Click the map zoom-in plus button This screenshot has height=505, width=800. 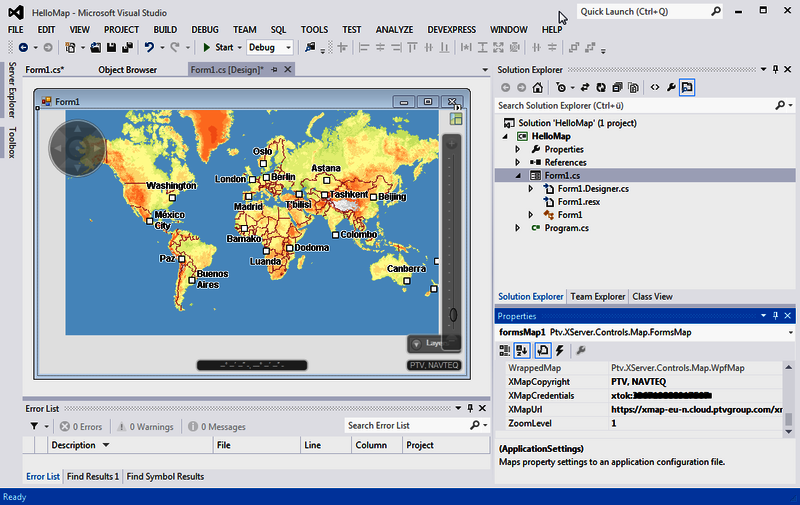click(x=452, y=144)
